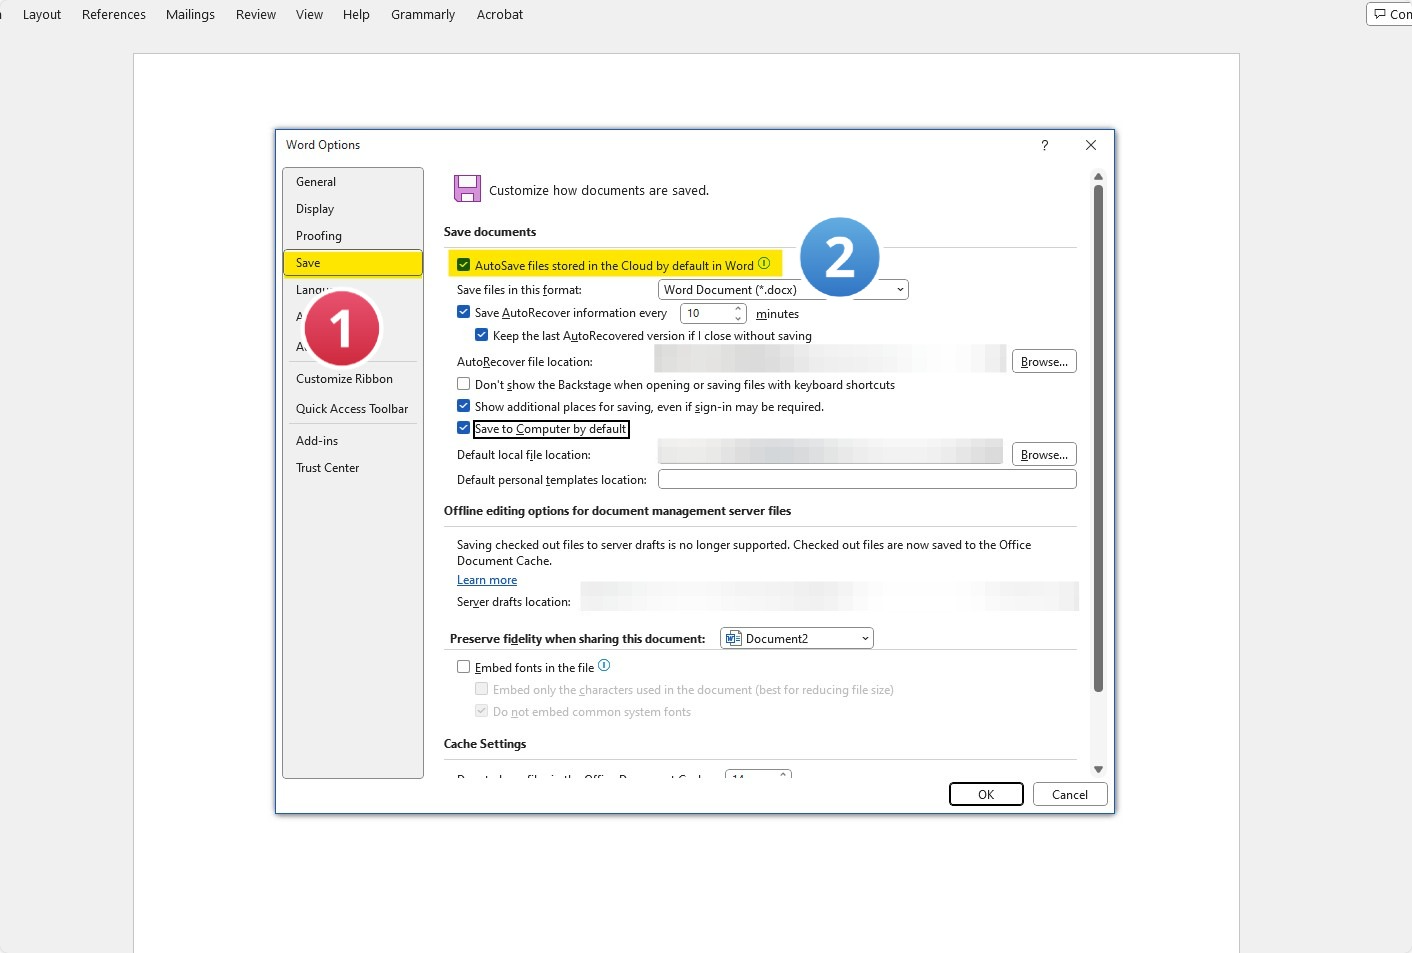Increase AutoRecover minutes with the up arrow
The height and width of the screenshot is (953, 1412).
[738, 308]
